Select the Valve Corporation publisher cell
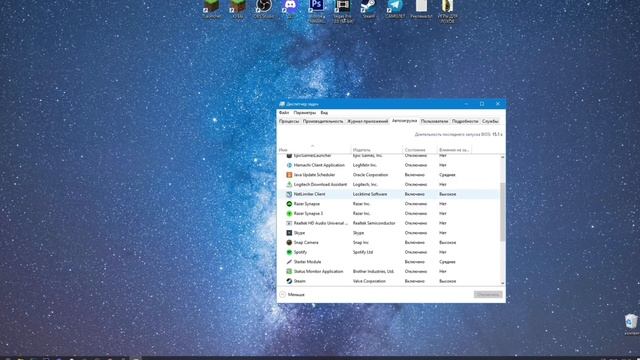 click(369, 281)
